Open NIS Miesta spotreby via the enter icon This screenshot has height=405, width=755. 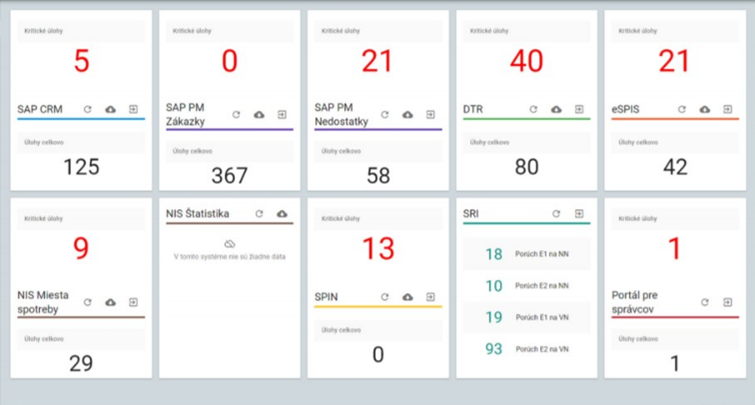pyautogui.click(x=133, y=302)
